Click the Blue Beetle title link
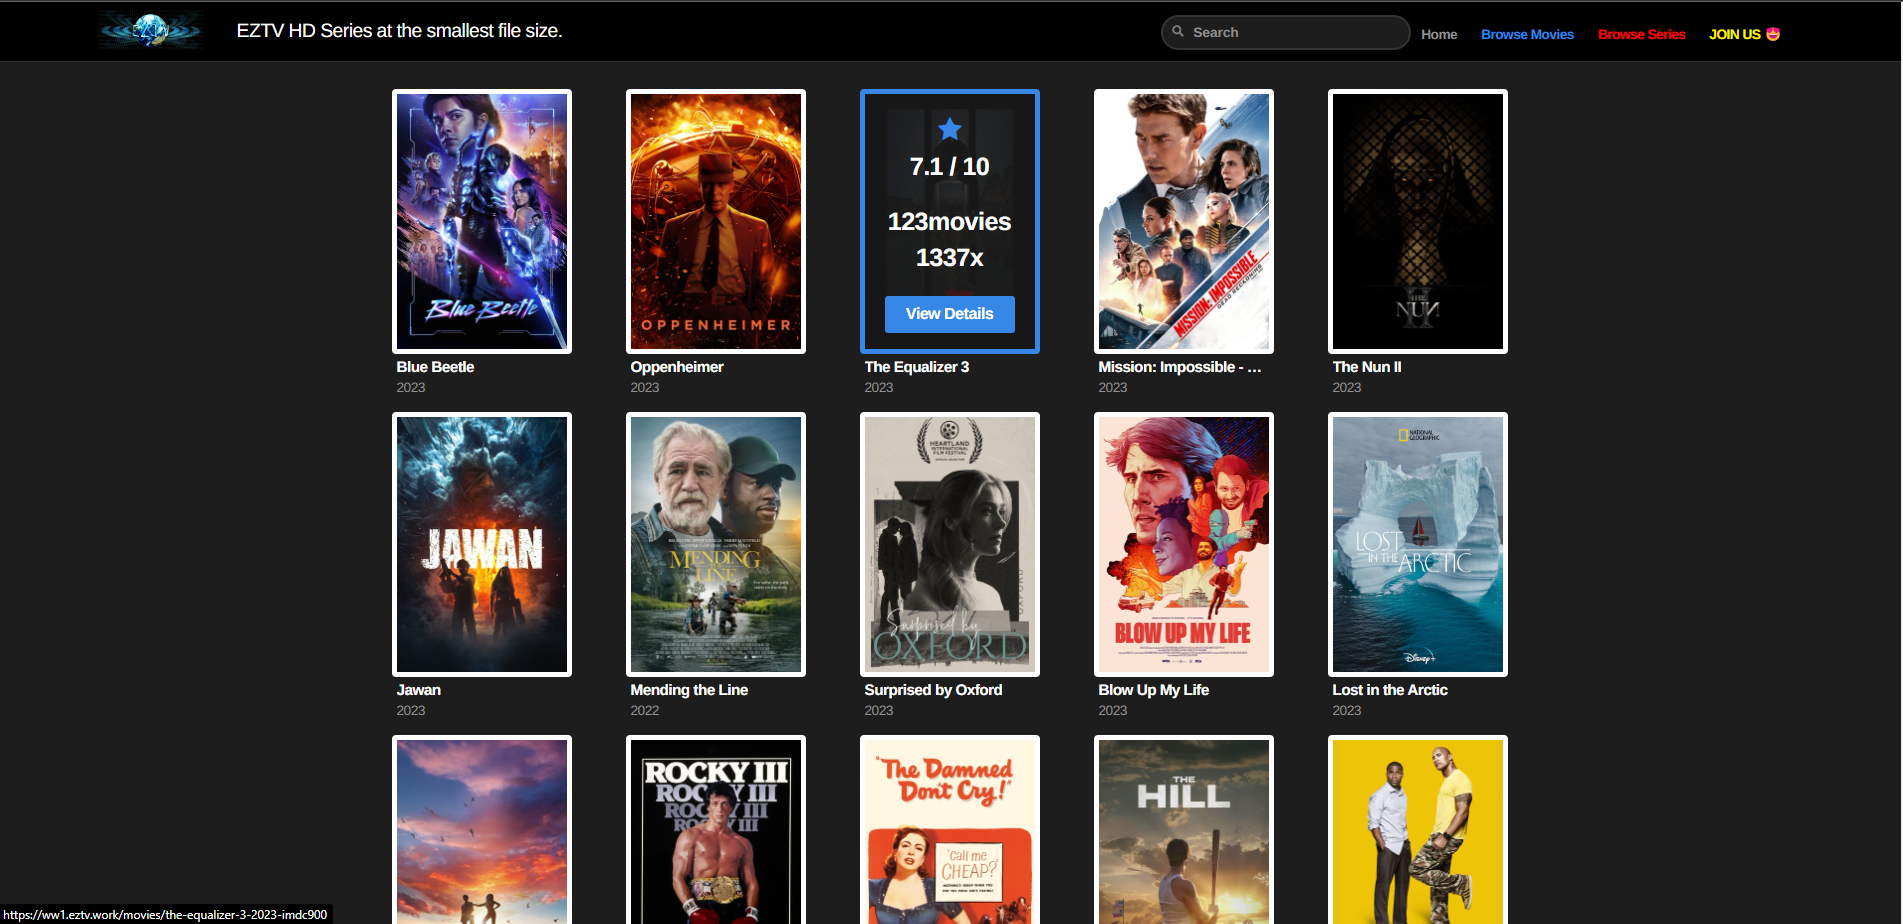Viewport: 1903px width, 924px height. coord(435,367)
